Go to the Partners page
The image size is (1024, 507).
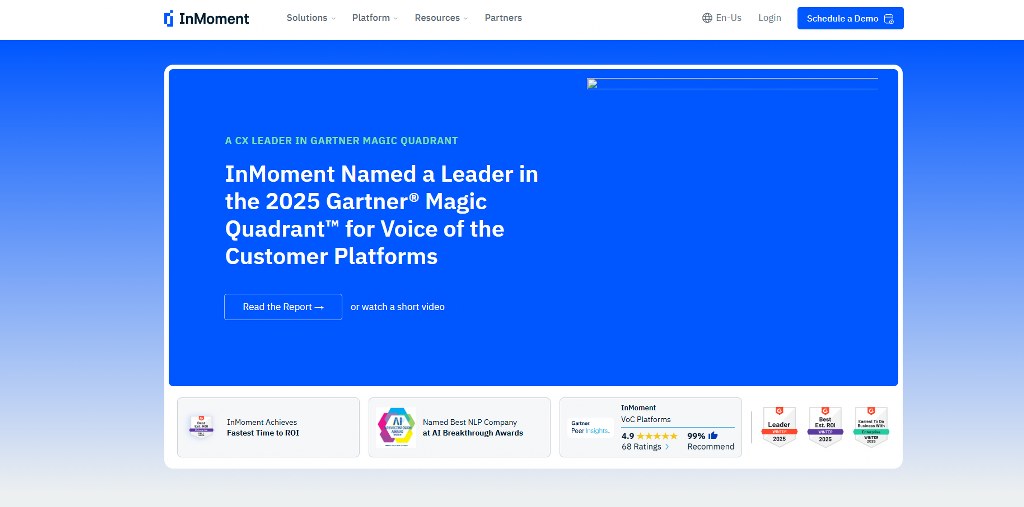pyautogui.click(x=504, y=18)
